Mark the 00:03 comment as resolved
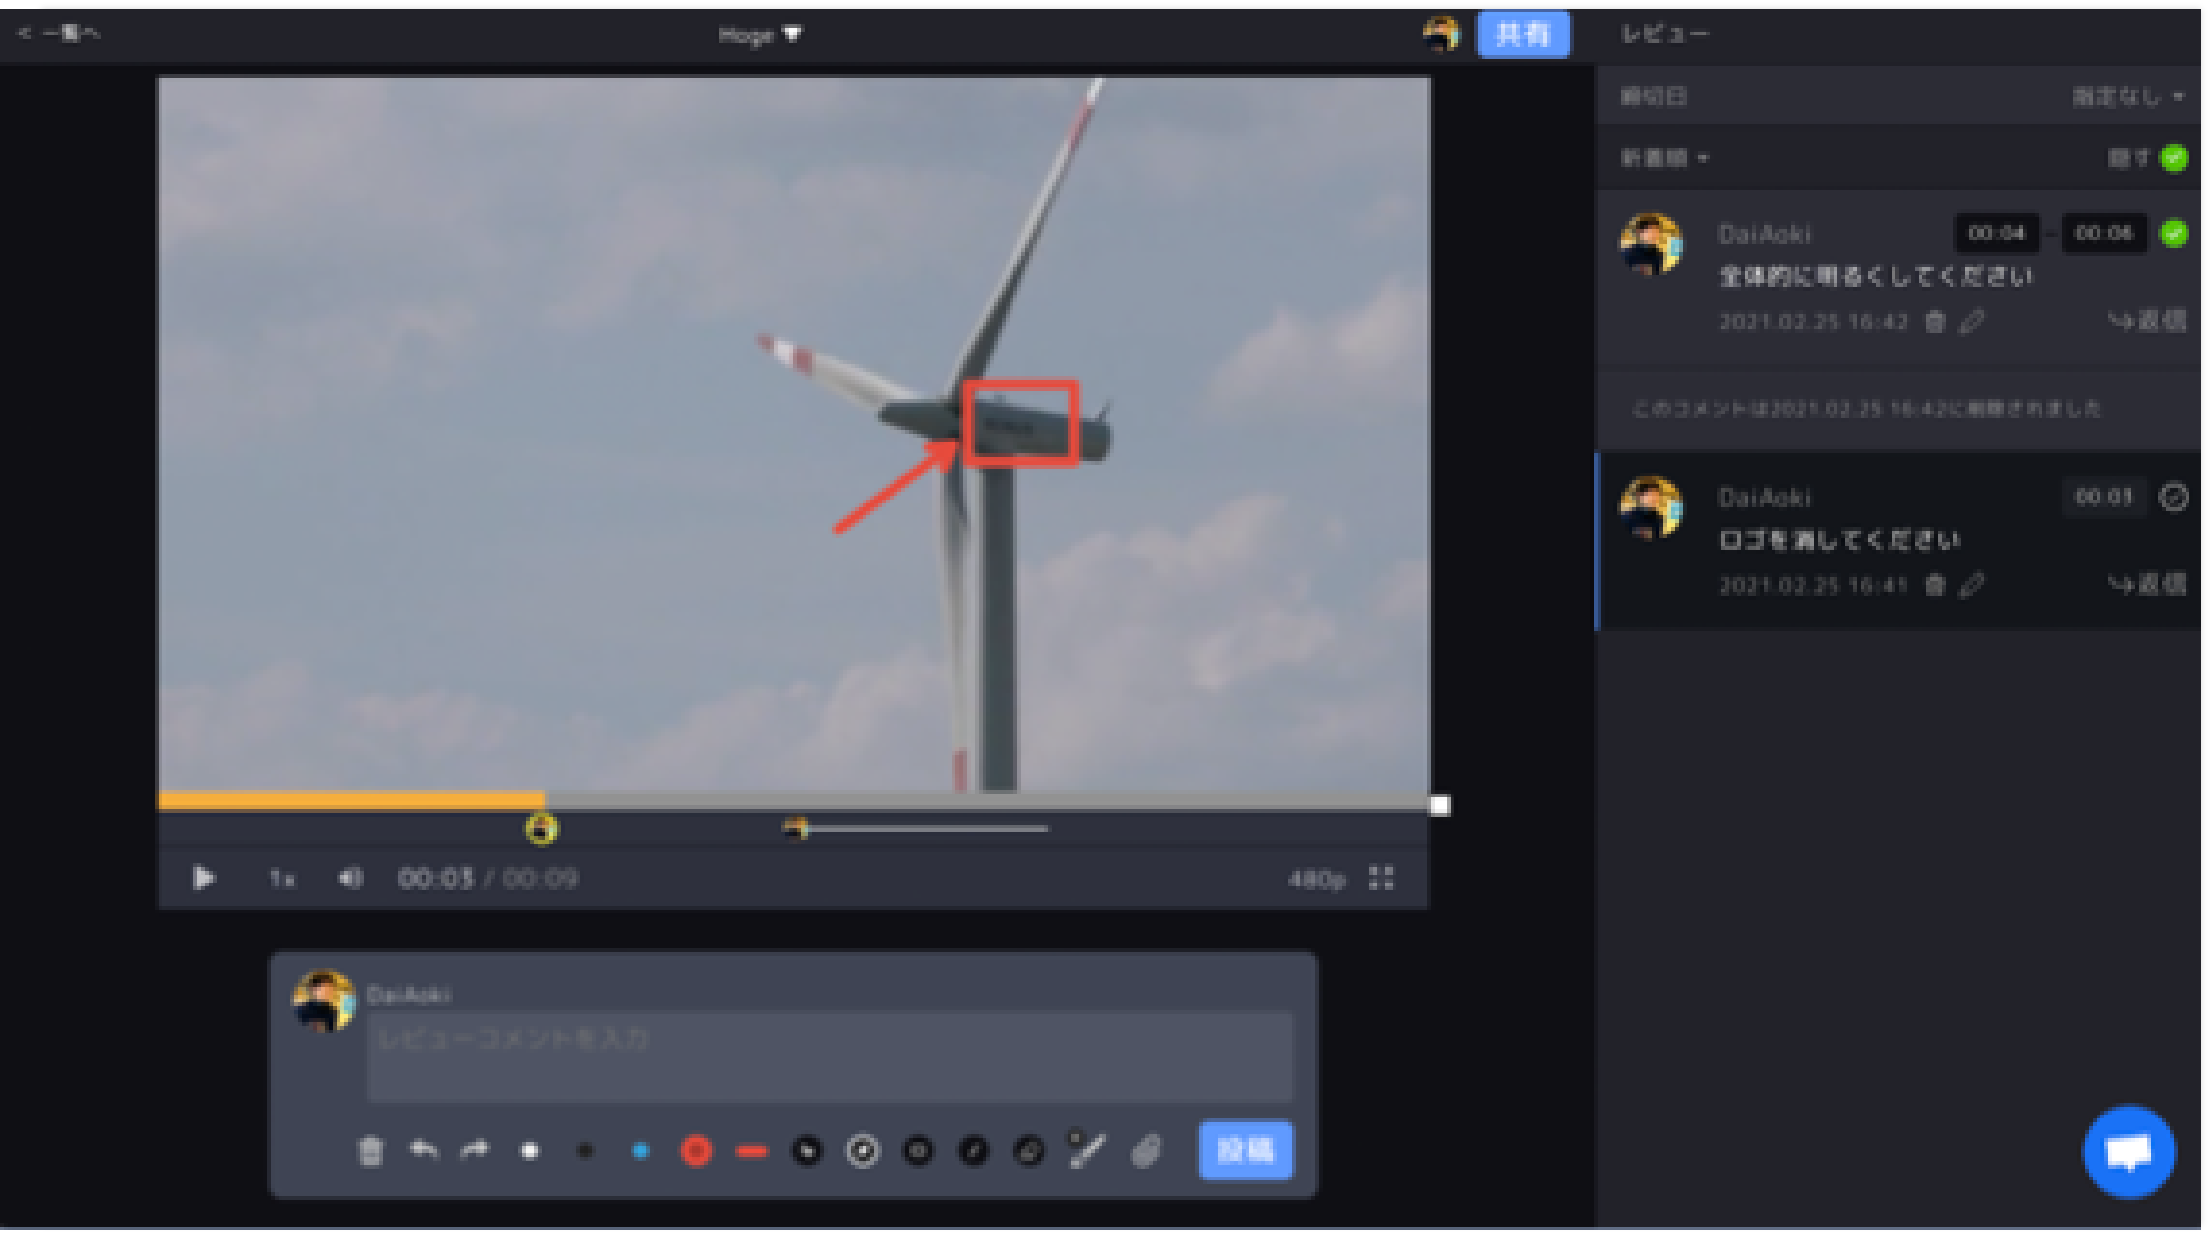2210x1234 pixels. [x=2173, y=497]
